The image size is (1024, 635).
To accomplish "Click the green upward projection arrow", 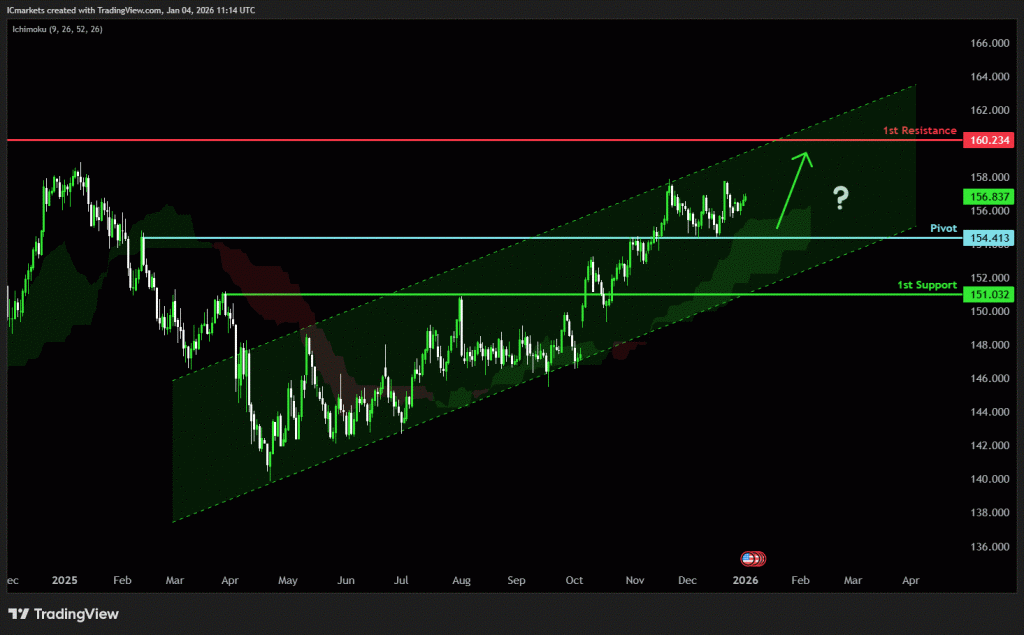I will 795,190.
